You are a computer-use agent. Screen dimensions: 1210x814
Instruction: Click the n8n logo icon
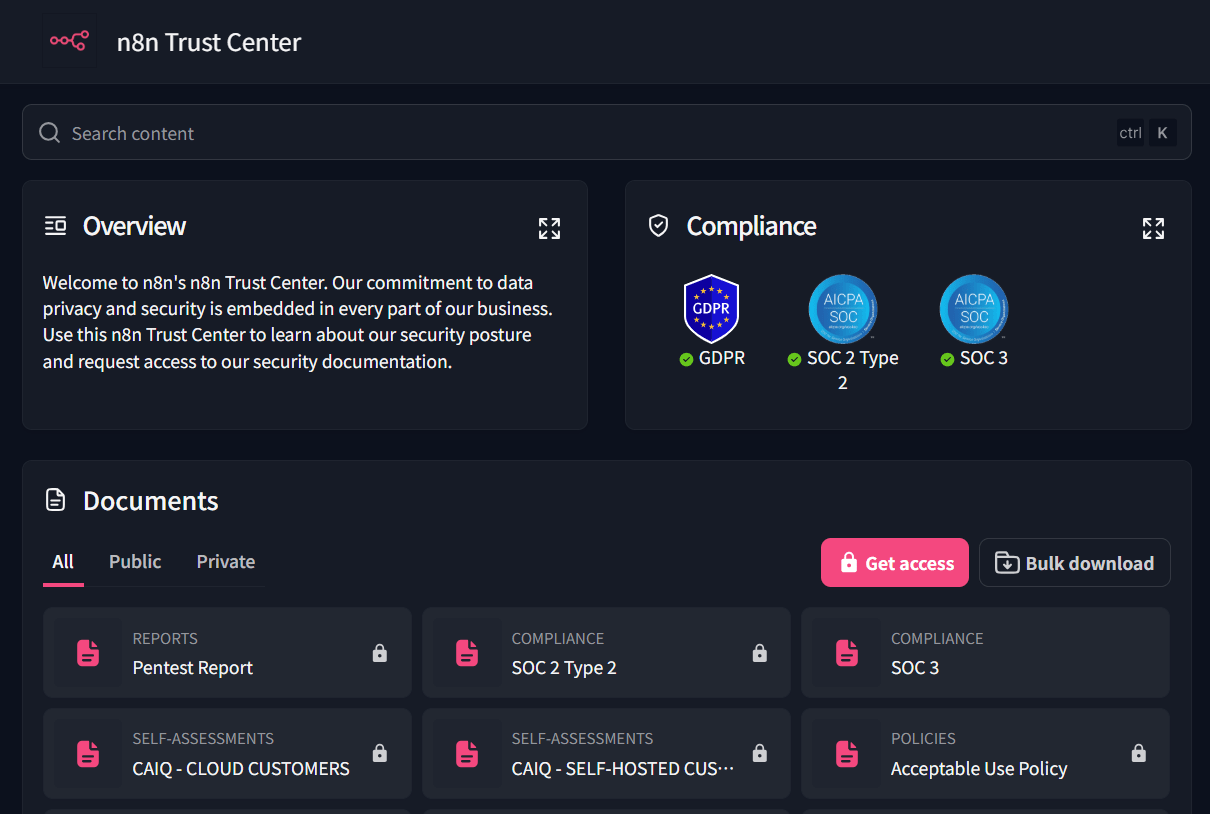tap(70, 41)
